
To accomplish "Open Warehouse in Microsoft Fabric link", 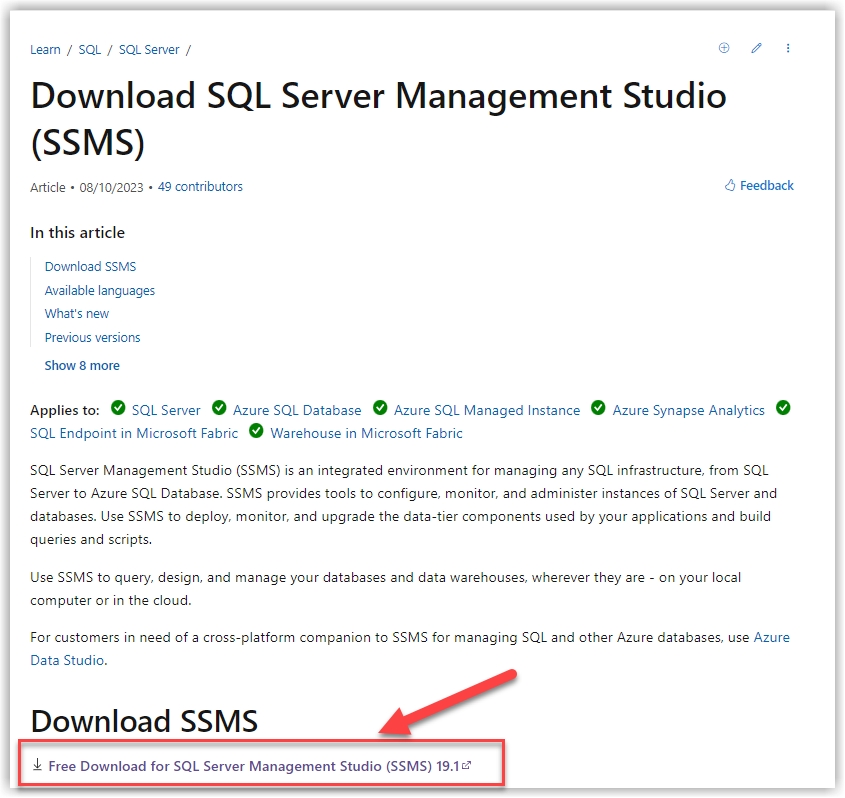I will pyautogui.click(x=366, y=433).
